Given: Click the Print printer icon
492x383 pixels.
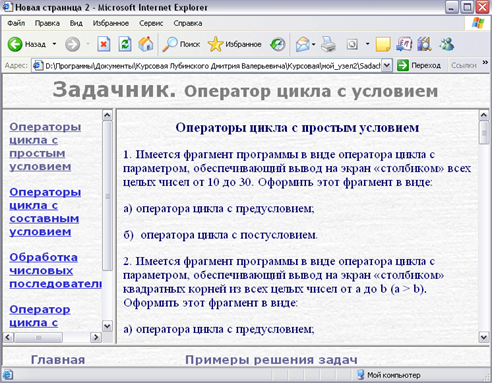Looking at the screenshot, I should click(328, 44).
